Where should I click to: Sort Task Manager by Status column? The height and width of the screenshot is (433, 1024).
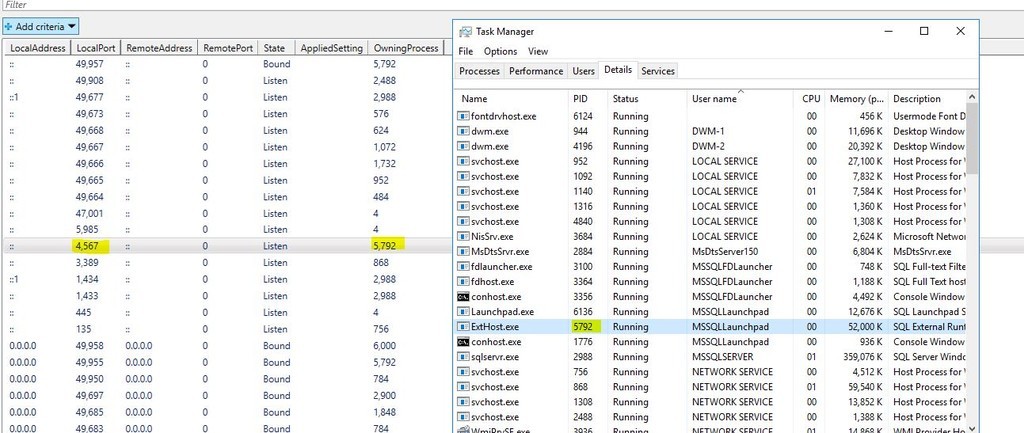(x=647, y=99)
